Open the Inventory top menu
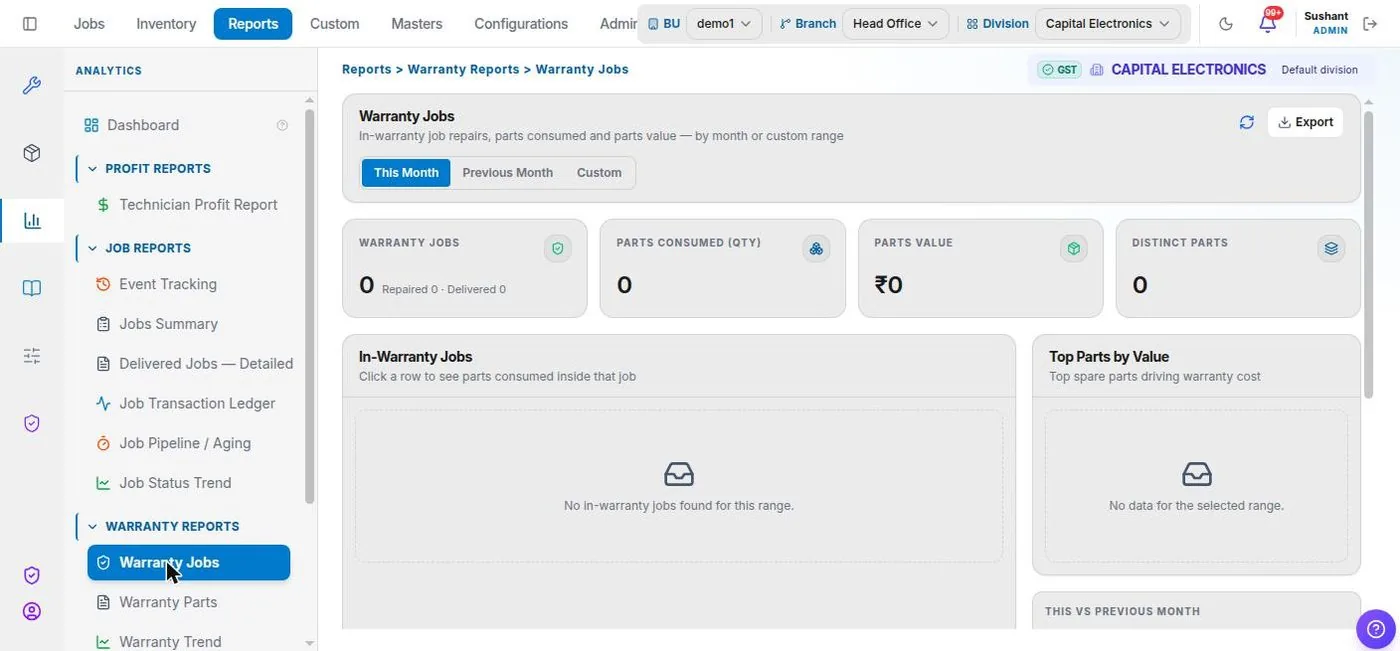1400x651 pixels. (166, 24)
